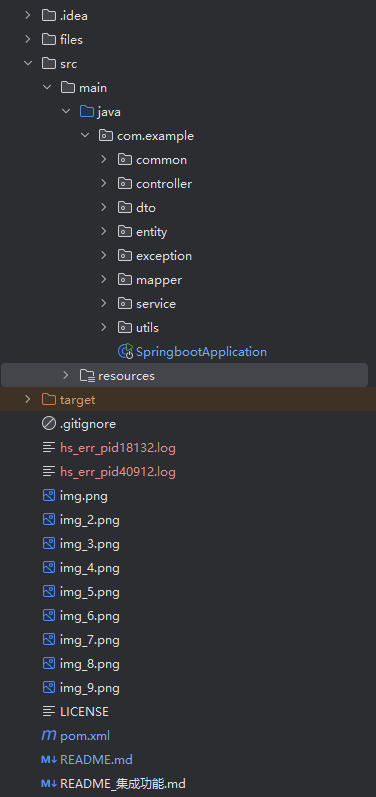Click the resources root folder icon
Screen dimensions: 376x797
87,376
